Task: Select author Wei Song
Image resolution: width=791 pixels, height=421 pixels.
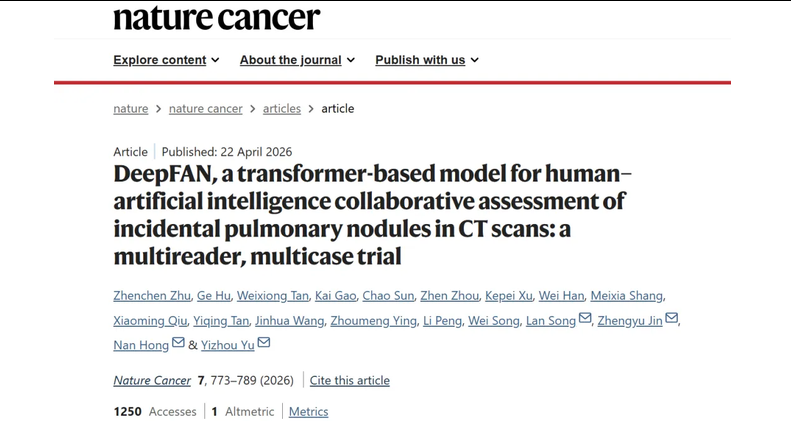Action: click(493, 321)
